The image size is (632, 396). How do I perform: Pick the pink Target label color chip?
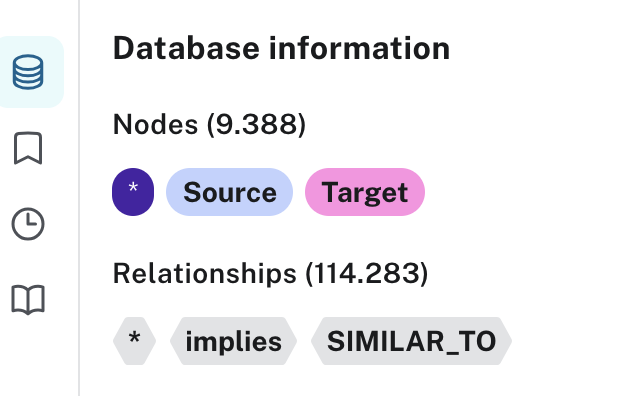point(365,192)
